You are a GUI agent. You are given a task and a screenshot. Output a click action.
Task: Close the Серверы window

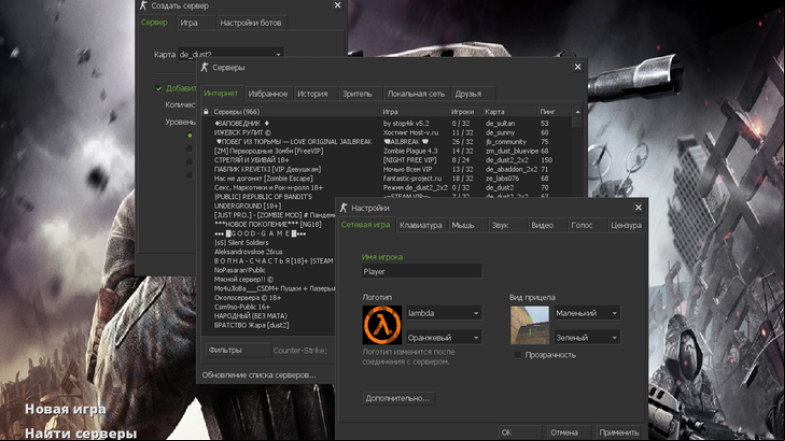coord(578,67)
